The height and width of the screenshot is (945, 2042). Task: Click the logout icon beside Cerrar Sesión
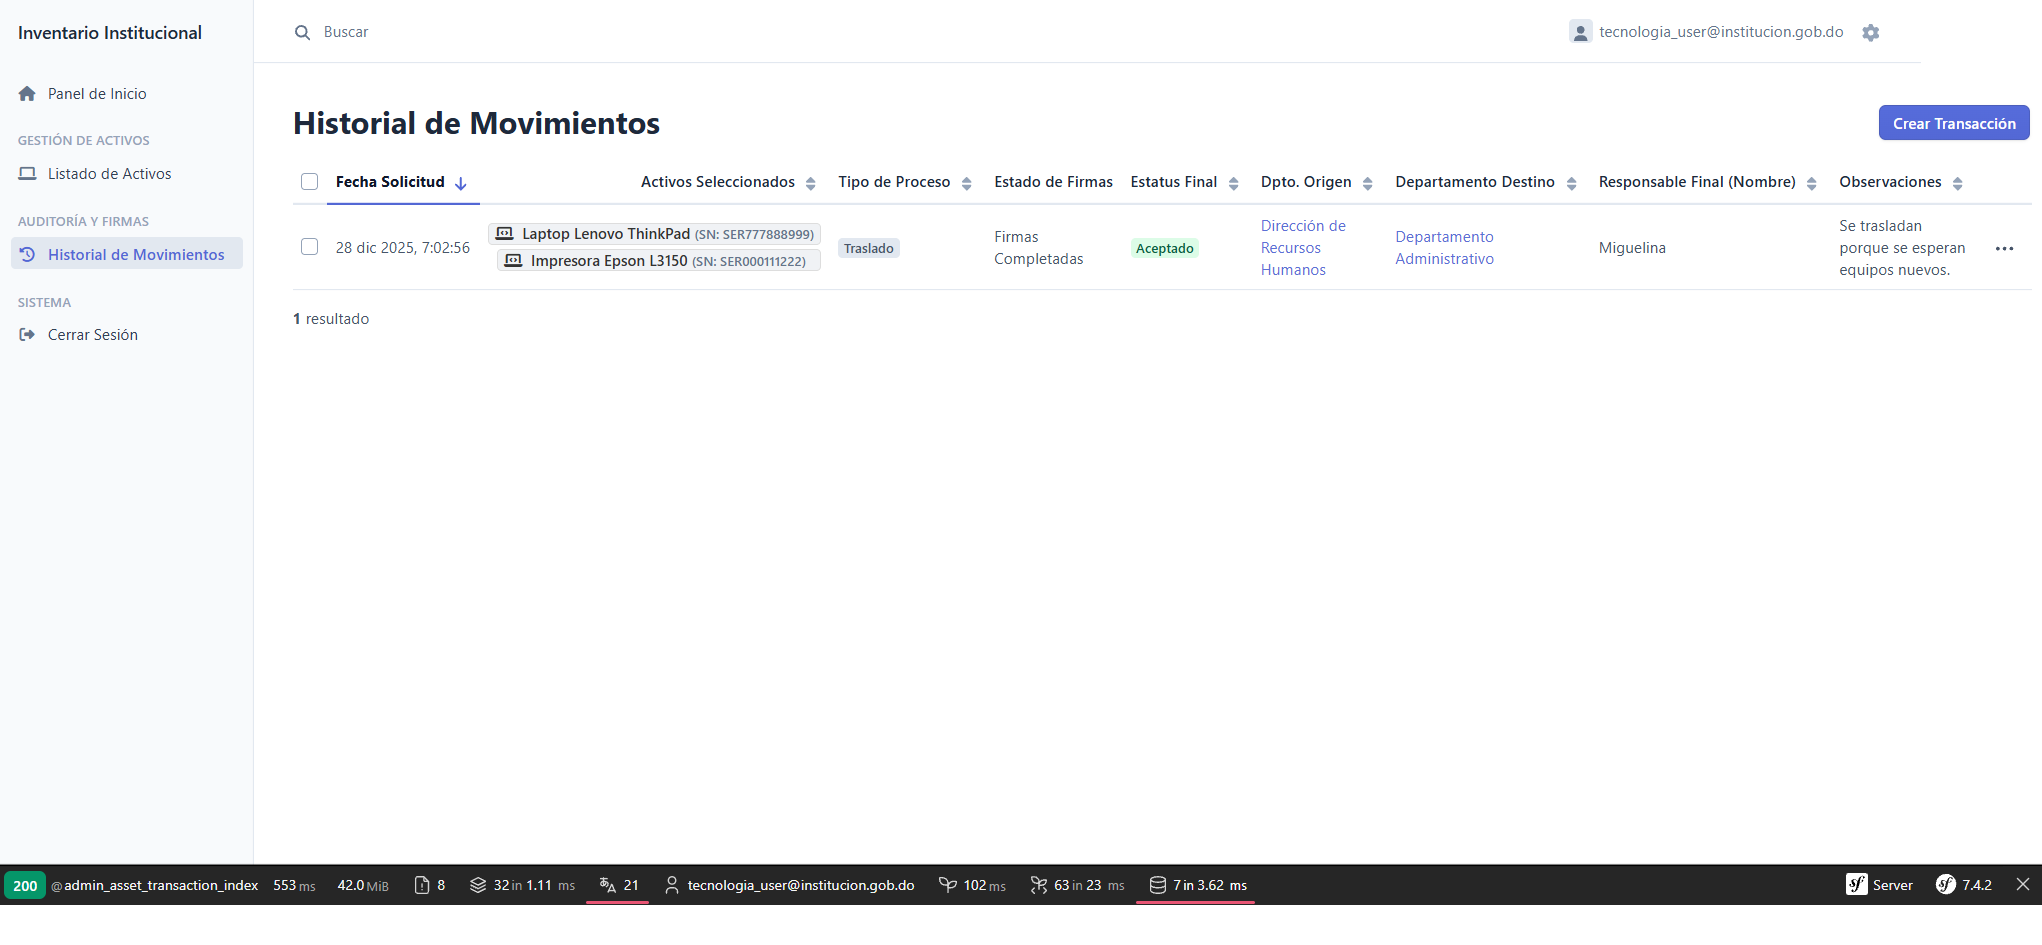pyautogui.click(x=27, y=334)
